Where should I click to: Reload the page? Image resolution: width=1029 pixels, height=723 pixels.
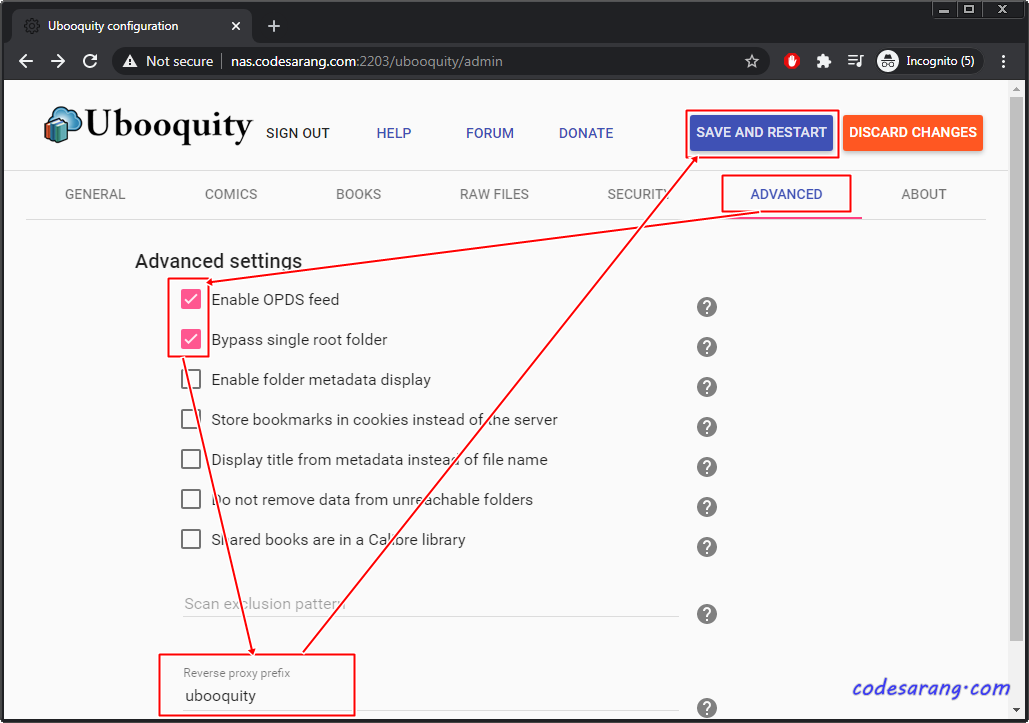click(90, 61)
